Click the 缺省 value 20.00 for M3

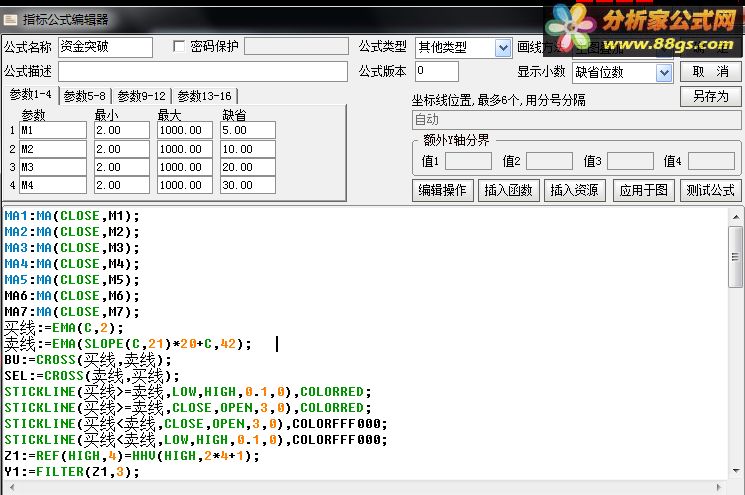click(248, 167)
